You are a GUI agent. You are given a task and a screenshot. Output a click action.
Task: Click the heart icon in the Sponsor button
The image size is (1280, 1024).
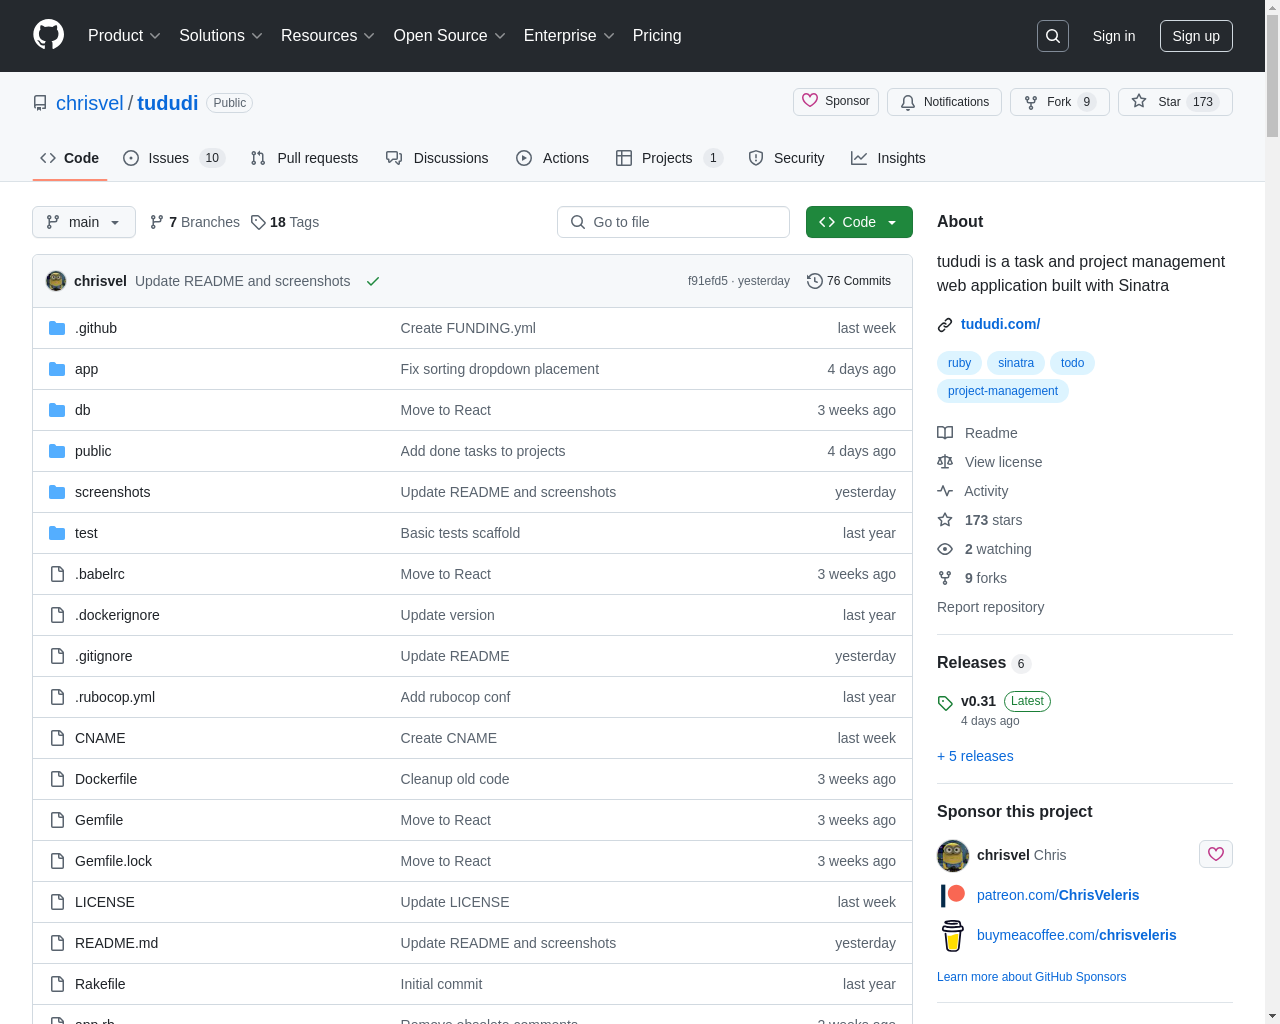(810, 101)
